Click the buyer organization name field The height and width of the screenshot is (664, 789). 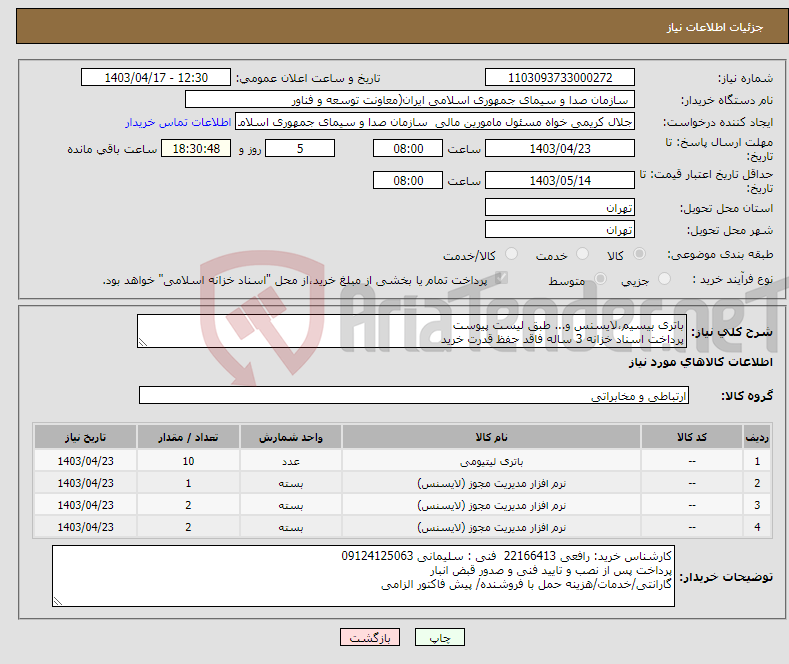click(x=410, y=100)
